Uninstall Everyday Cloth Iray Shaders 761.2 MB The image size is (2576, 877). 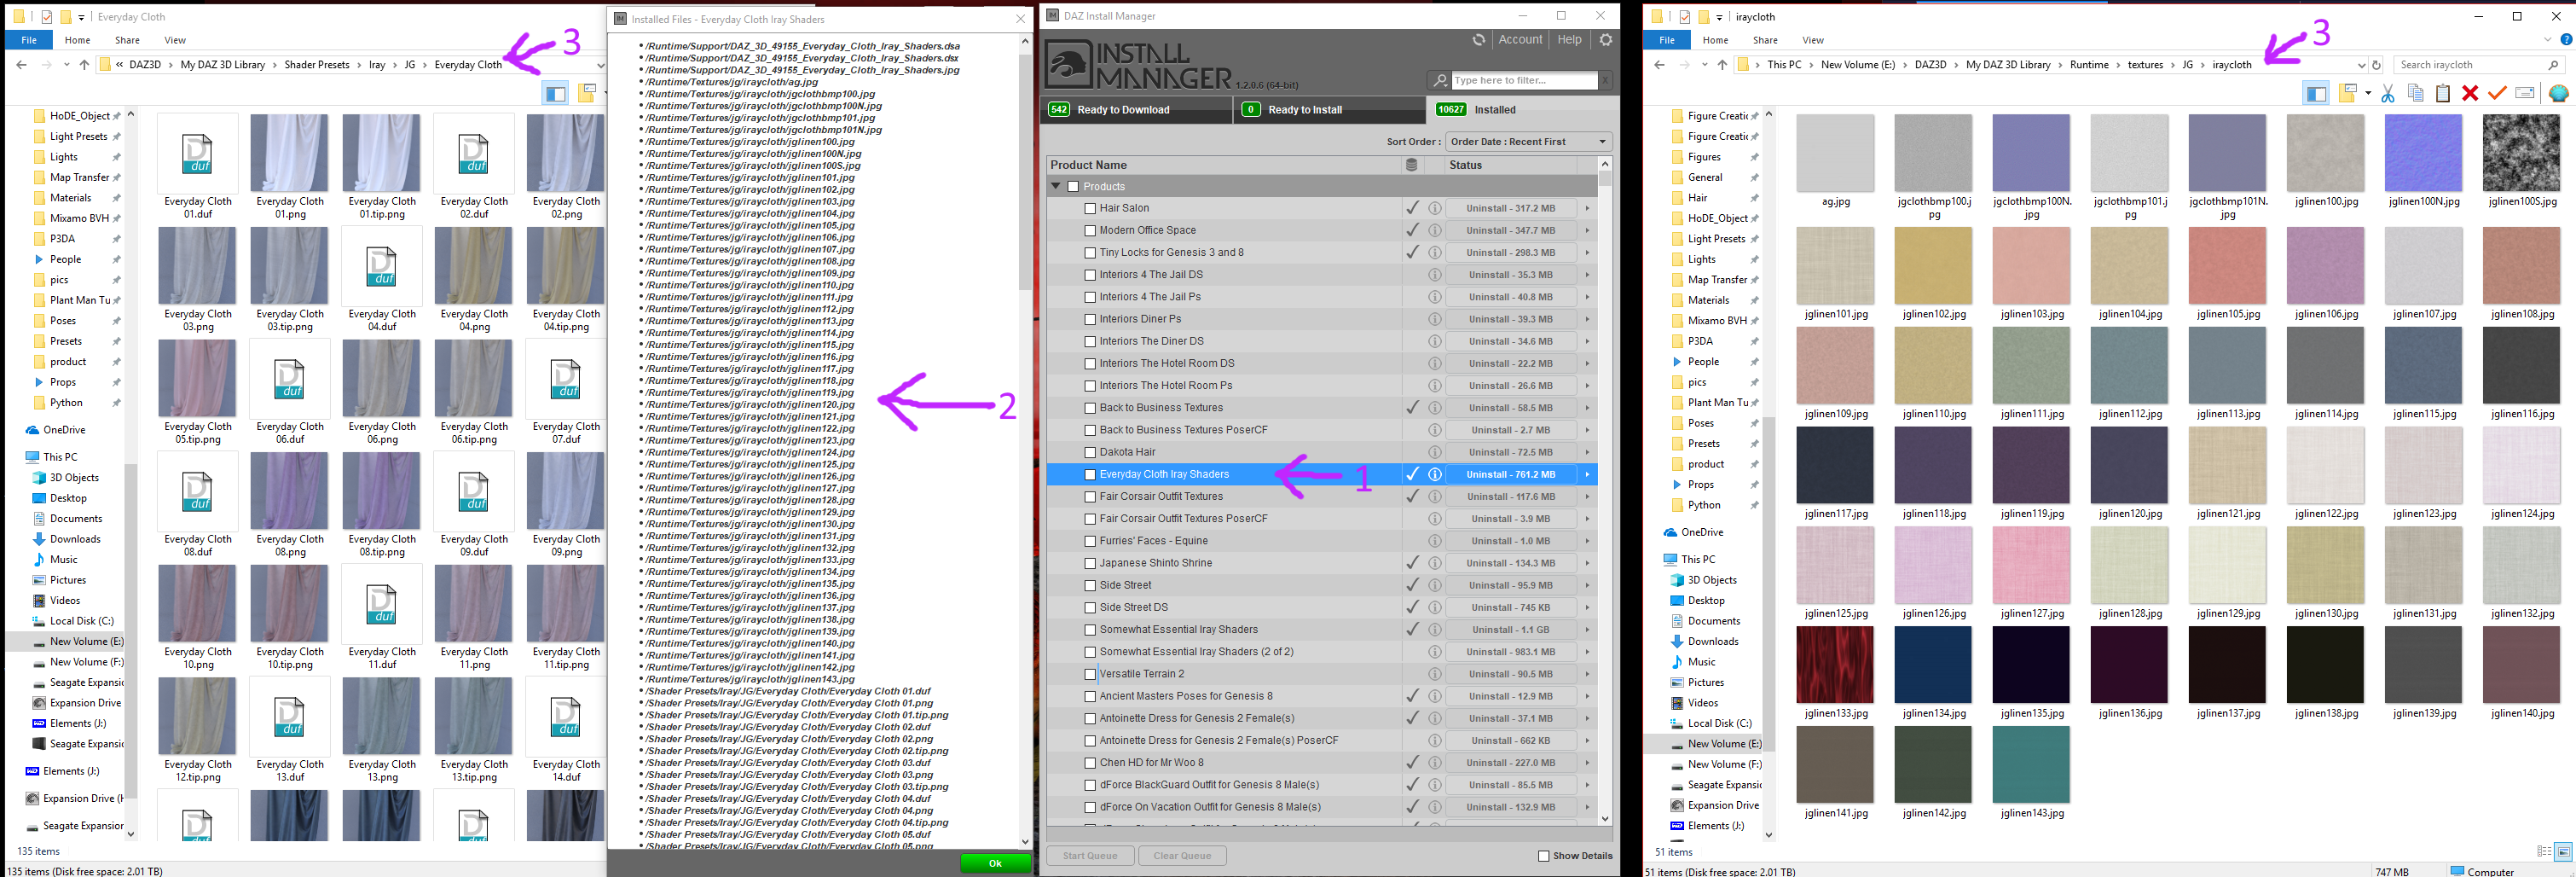tap(1511, 474)
